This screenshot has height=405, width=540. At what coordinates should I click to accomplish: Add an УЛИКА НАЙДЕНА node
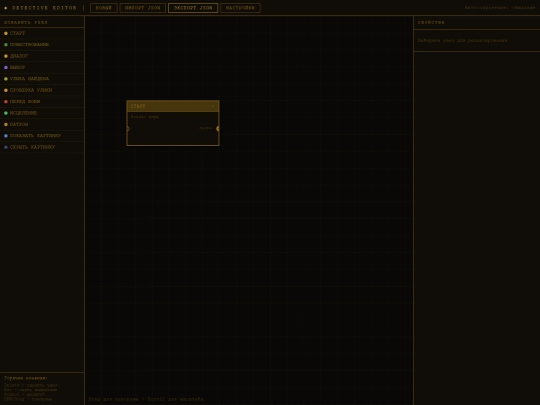pos(42,79)
